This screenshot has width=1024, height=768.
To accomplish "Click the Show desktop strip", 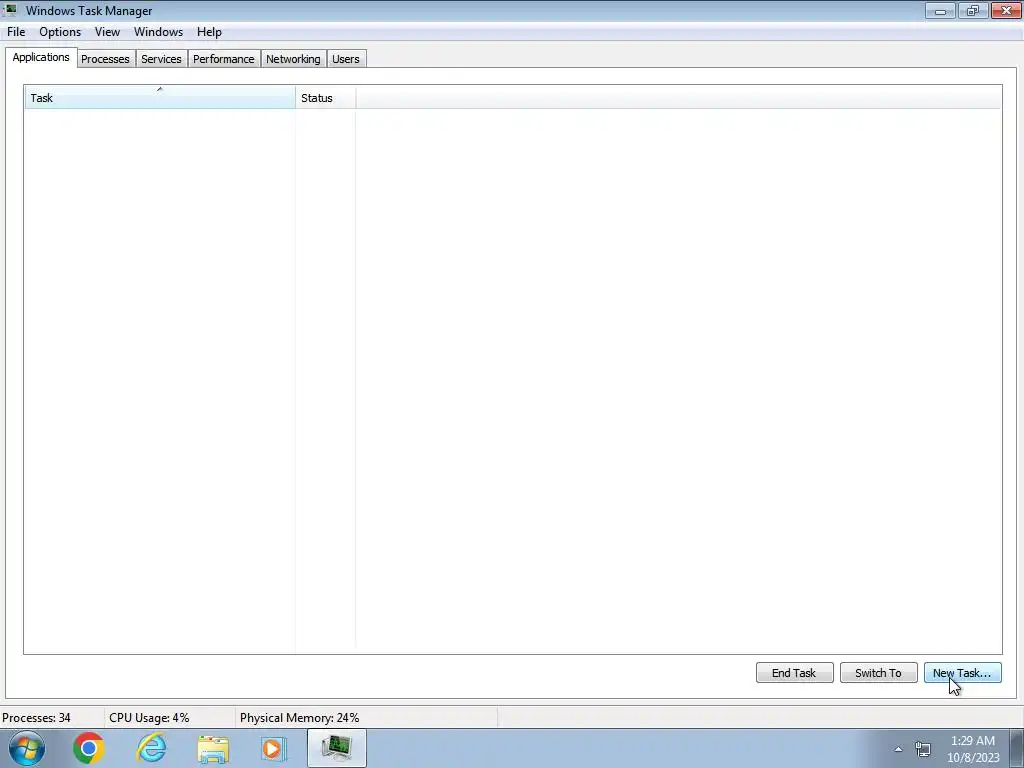I will (1017, 748).
